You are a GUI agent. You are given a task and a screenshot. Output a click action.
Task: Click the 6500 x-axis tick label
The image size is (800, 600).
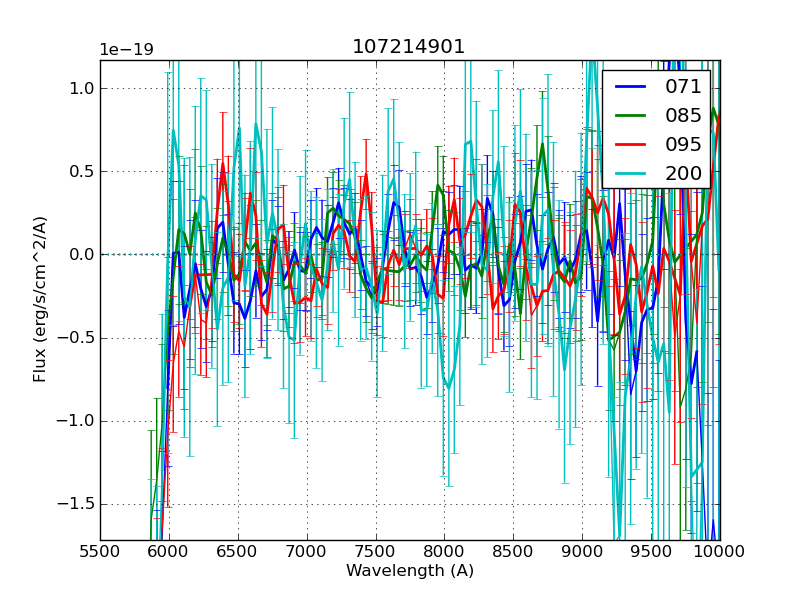coord(238,550)
